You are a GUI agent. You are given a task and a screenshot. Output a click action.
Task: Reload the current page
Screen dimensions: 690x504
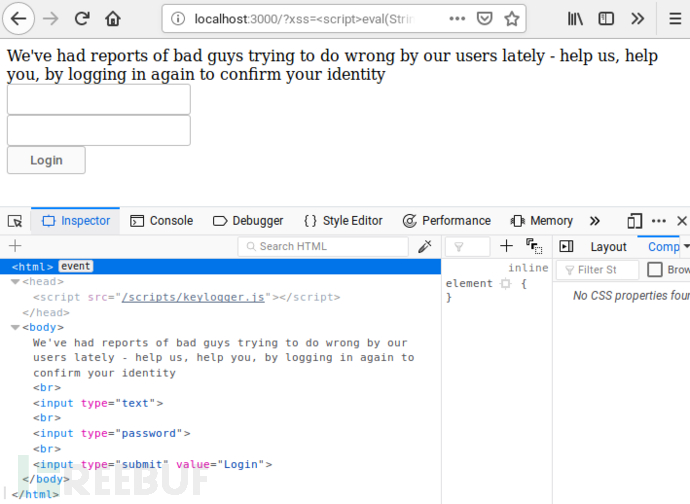pos(82,18)
